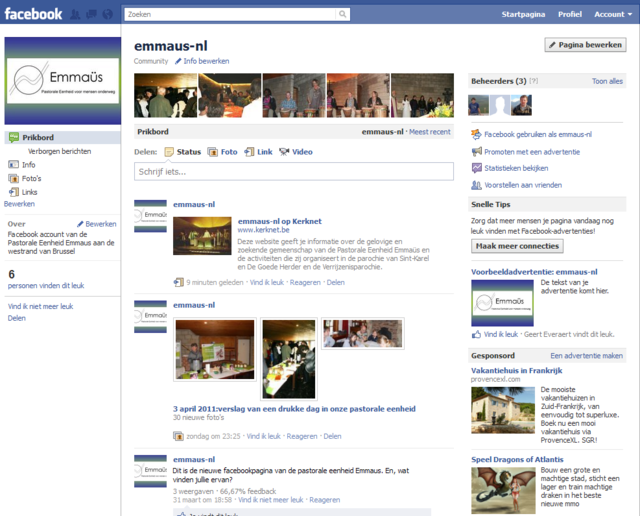Click icon beside Facebook gebruiken als emmaus-nl
Image resolution: width=640 pixels, height=516 pixels.
click(x=476, y=134)
